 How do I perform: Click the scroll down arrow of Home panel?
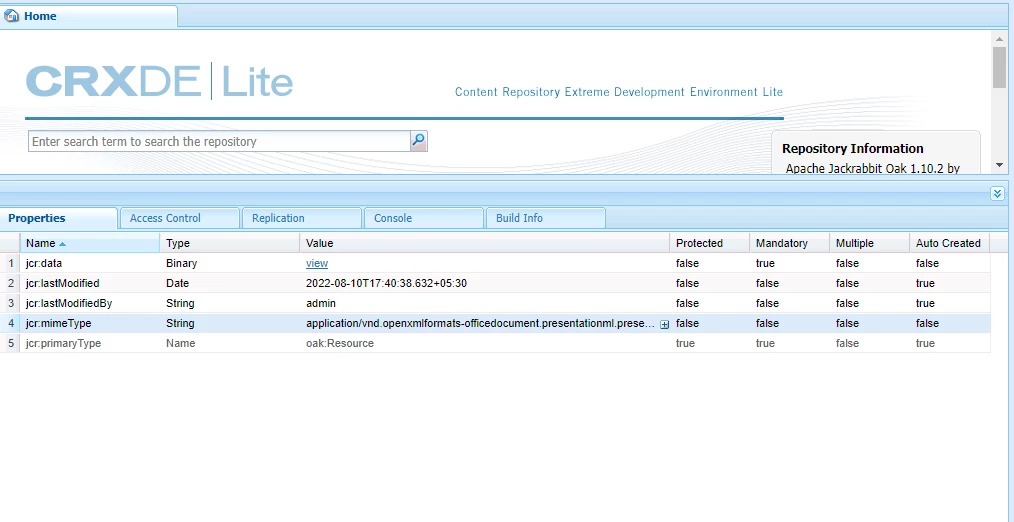coord(999,166)
